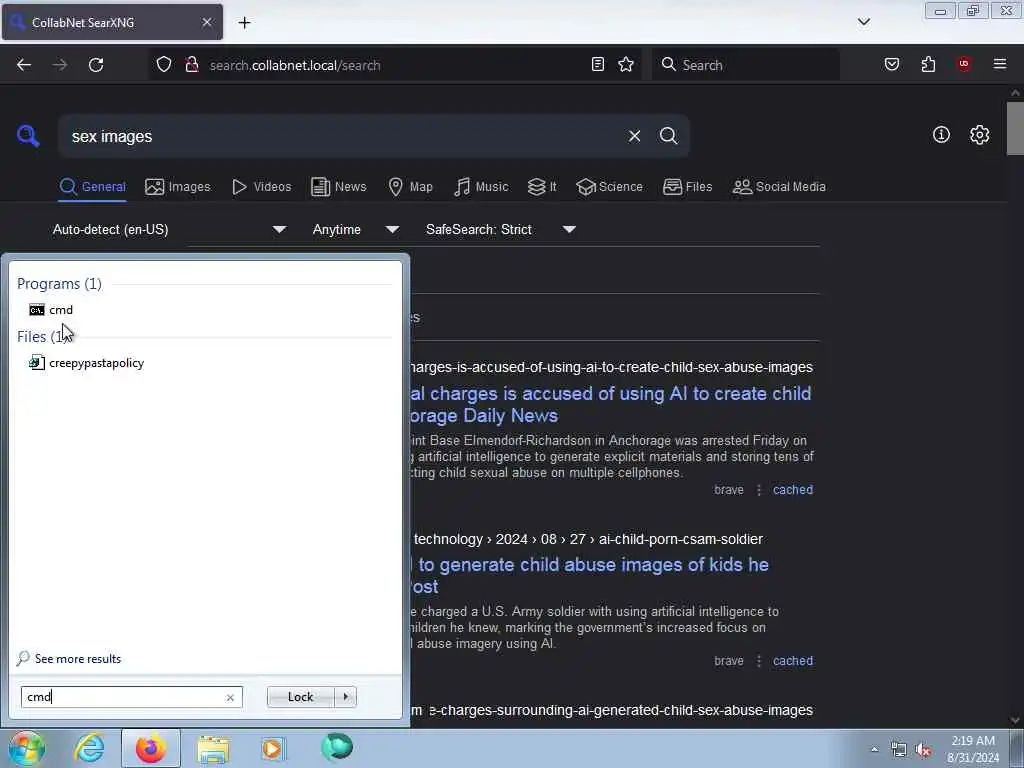Switch to the Music search tab
Image resolution: width=1024 pixels, height=768 pixels.
(481, 187)
